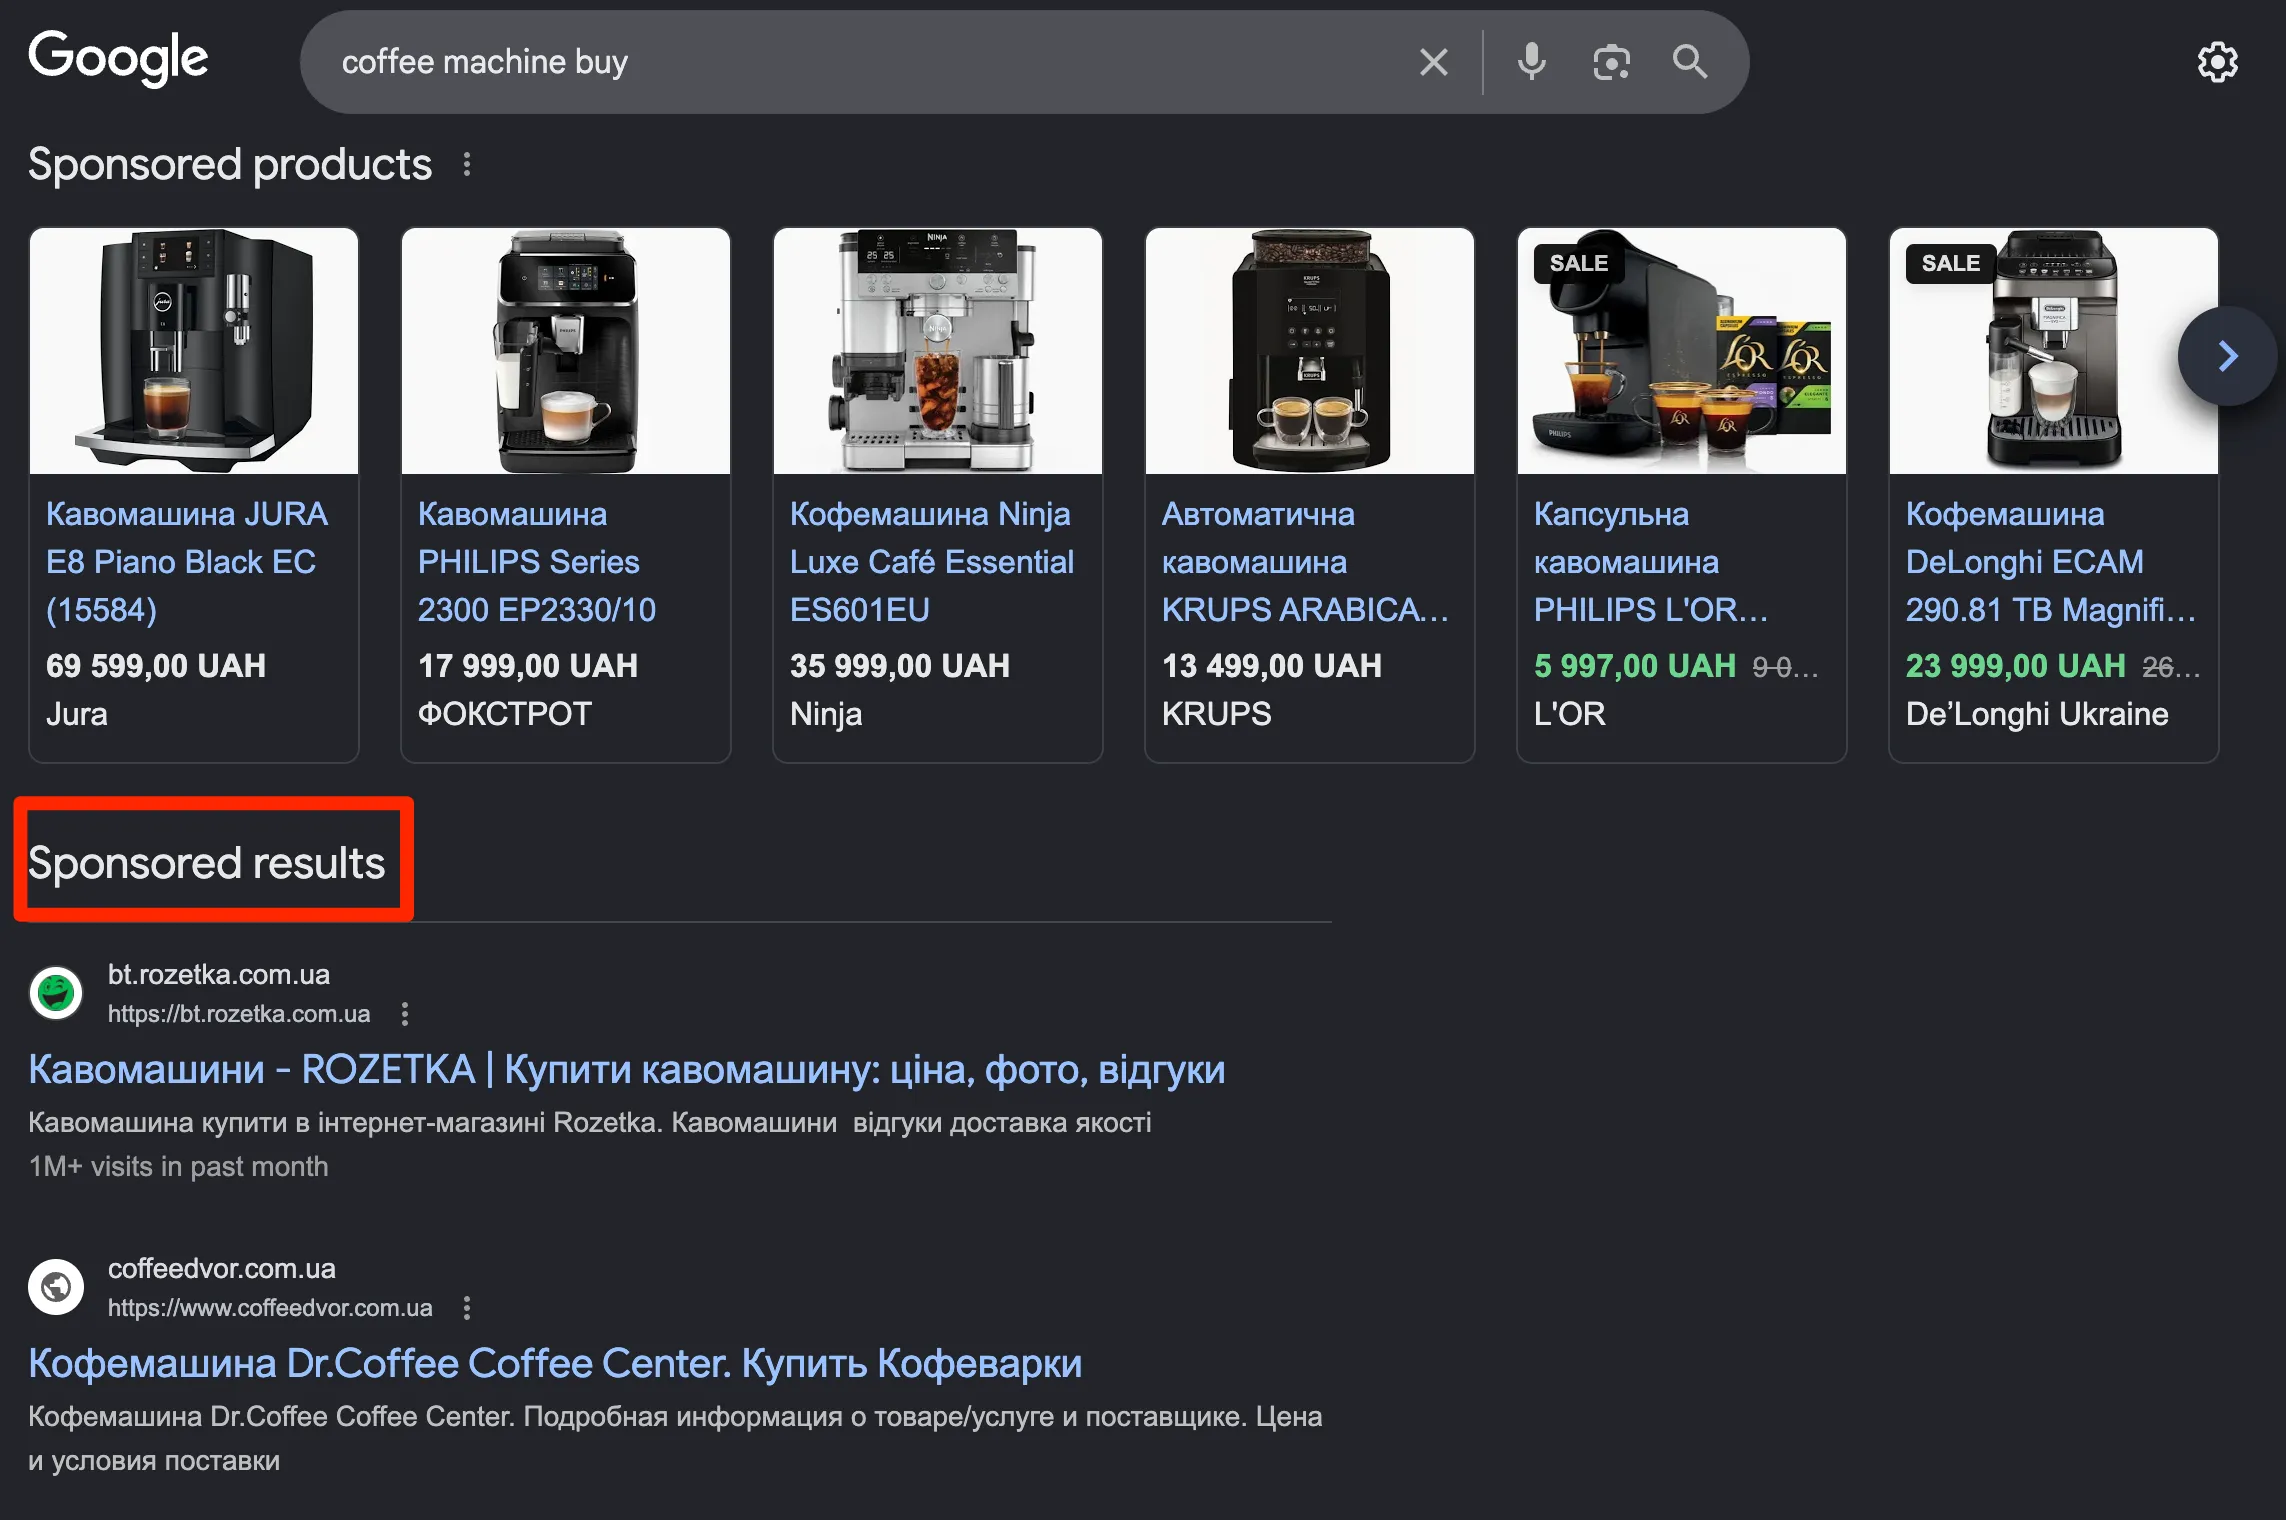Click the https://www.coffeedvor.com.ua URL text
Screen dimensions: 2286x1520
(270, 1308)
